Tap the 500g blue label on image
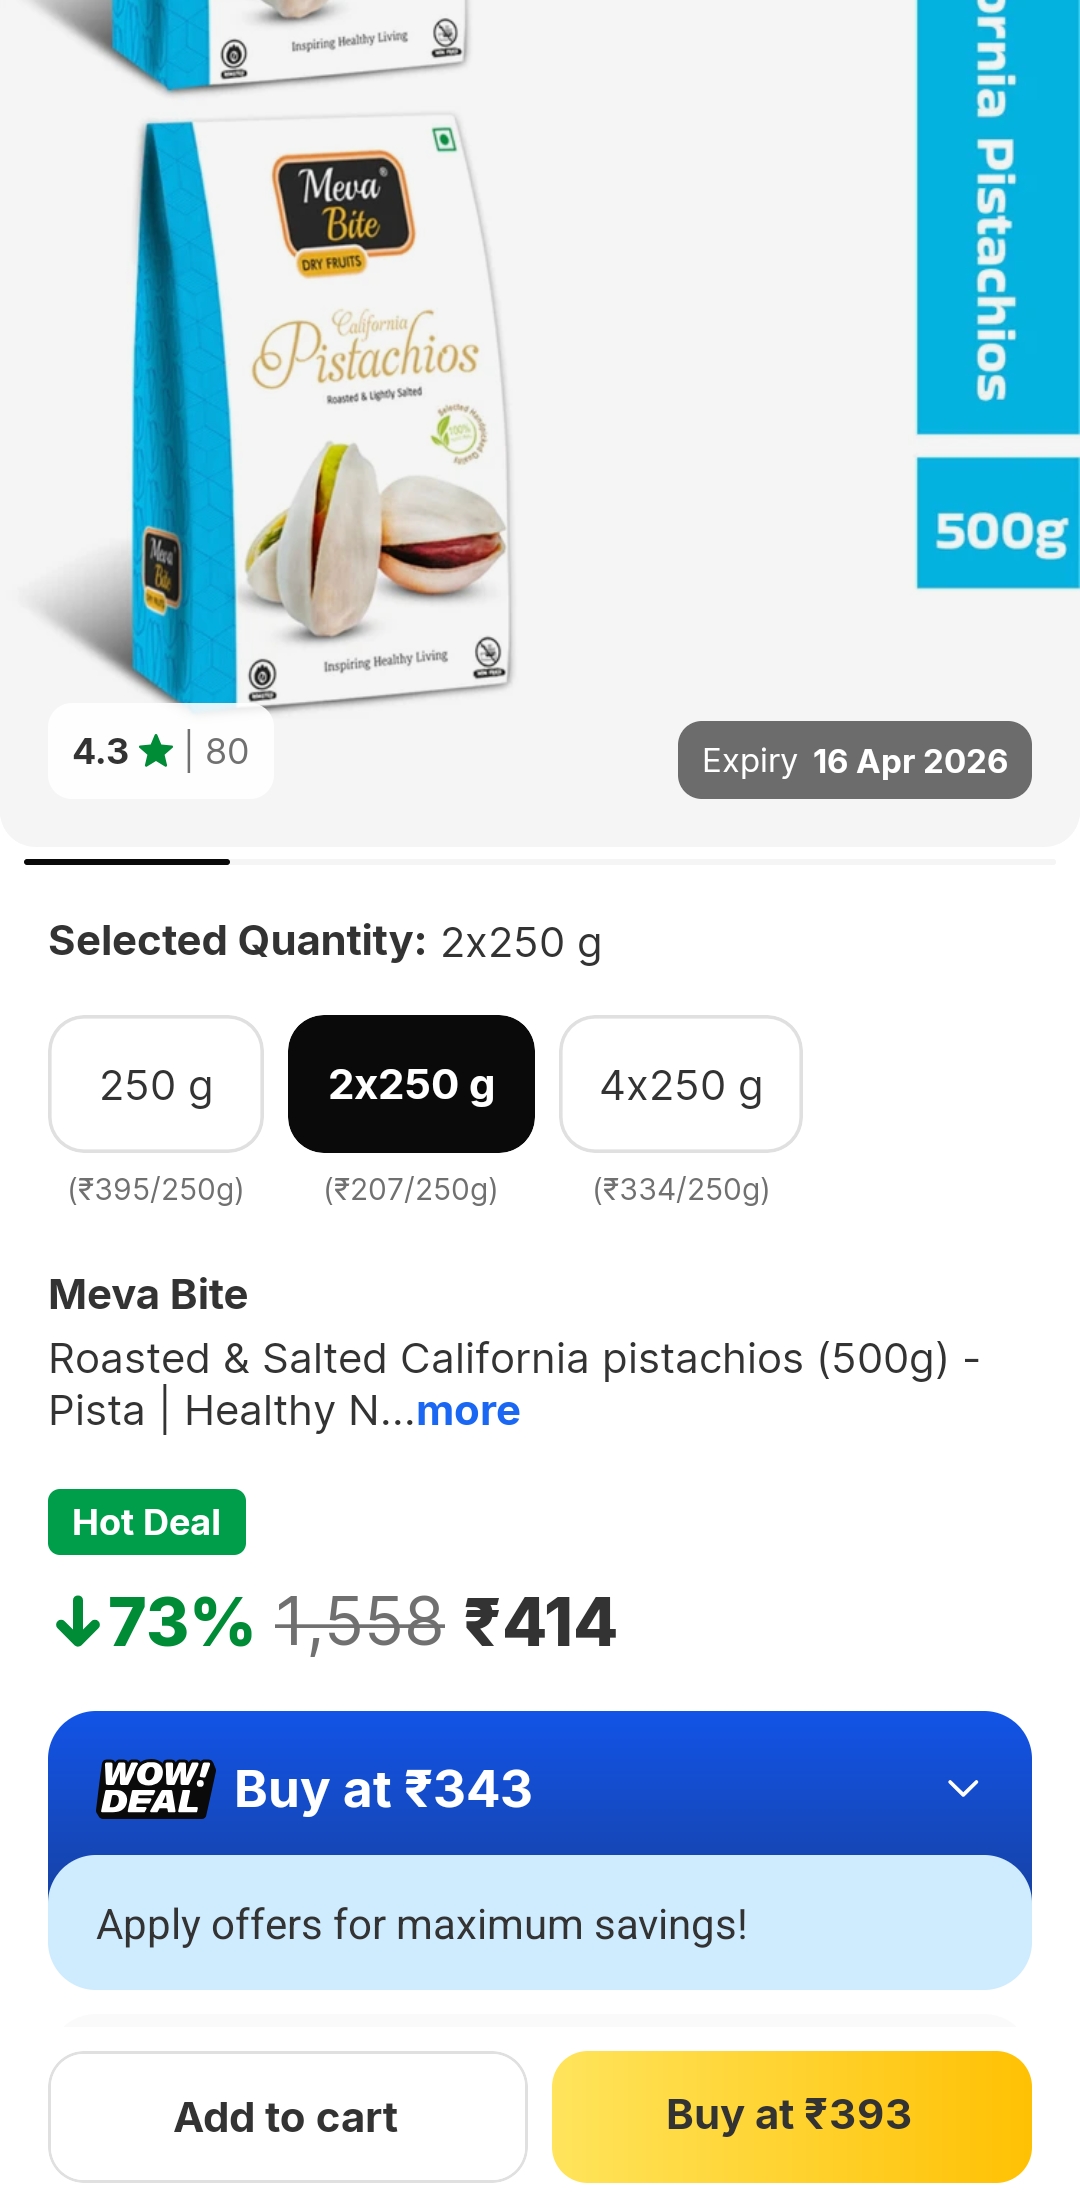 click(998, 528)
